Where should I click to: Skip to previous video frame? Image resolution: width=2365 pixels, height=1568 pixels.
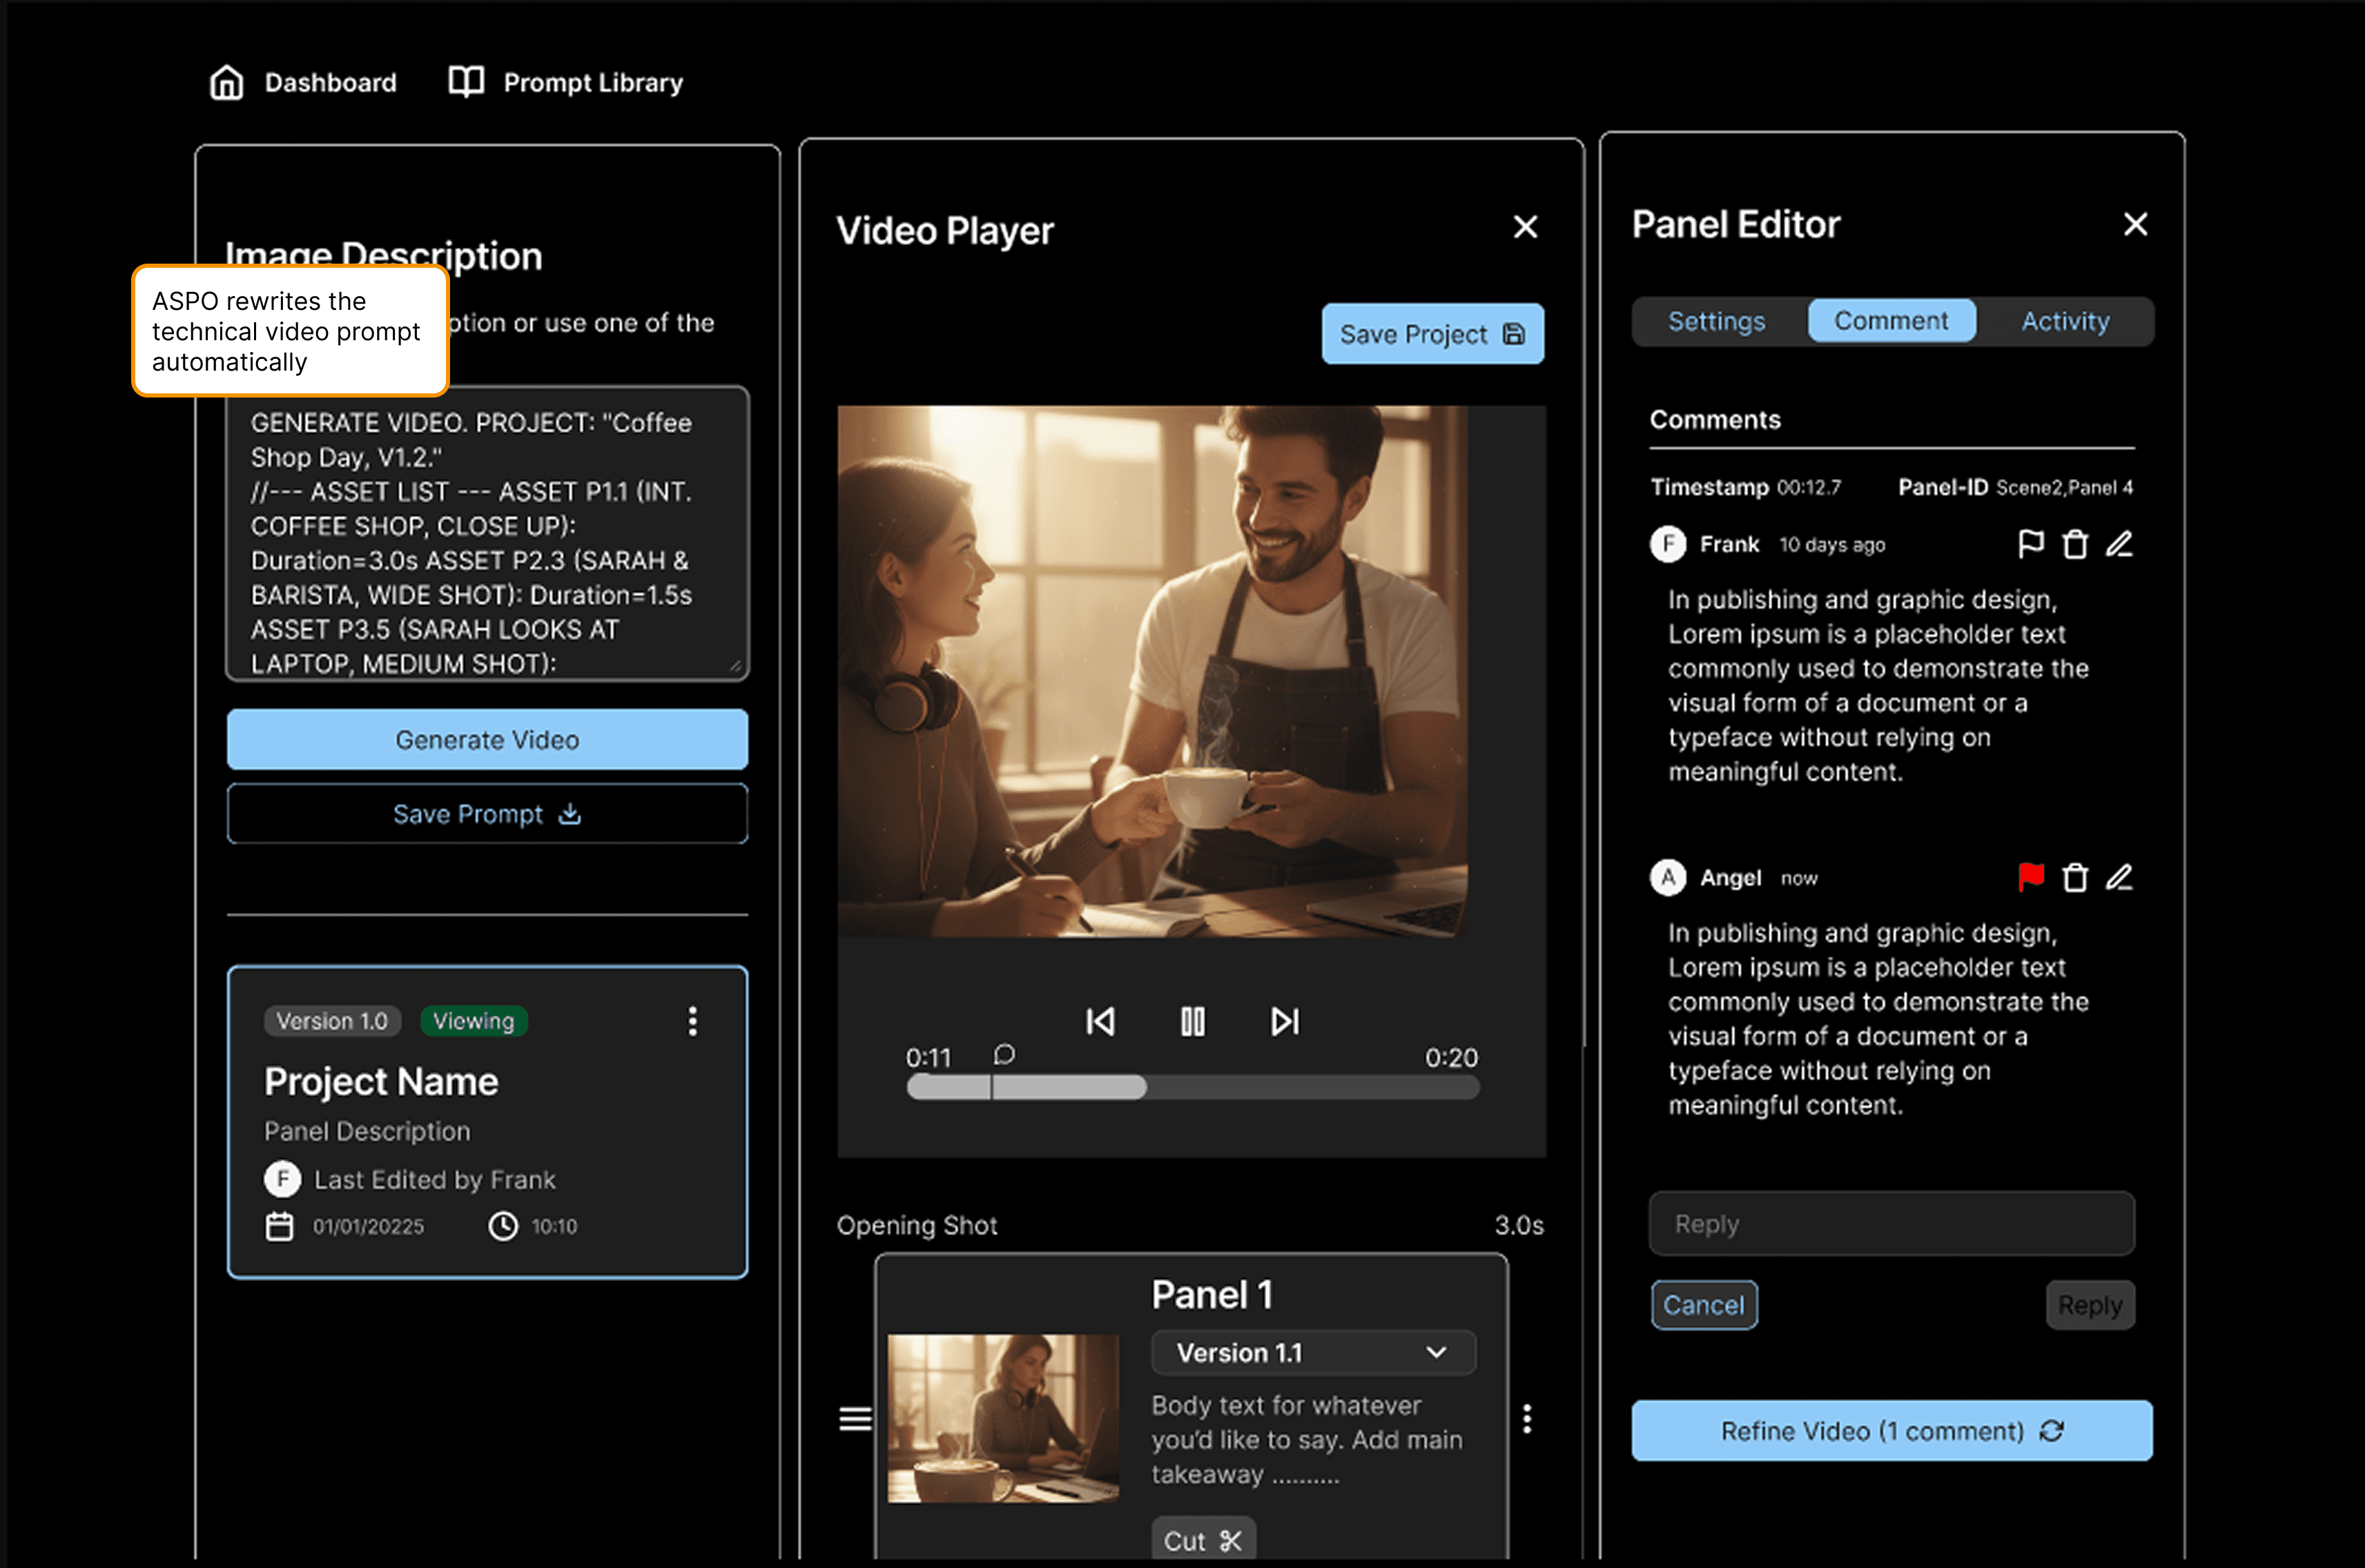[x=1100, y=1021]
